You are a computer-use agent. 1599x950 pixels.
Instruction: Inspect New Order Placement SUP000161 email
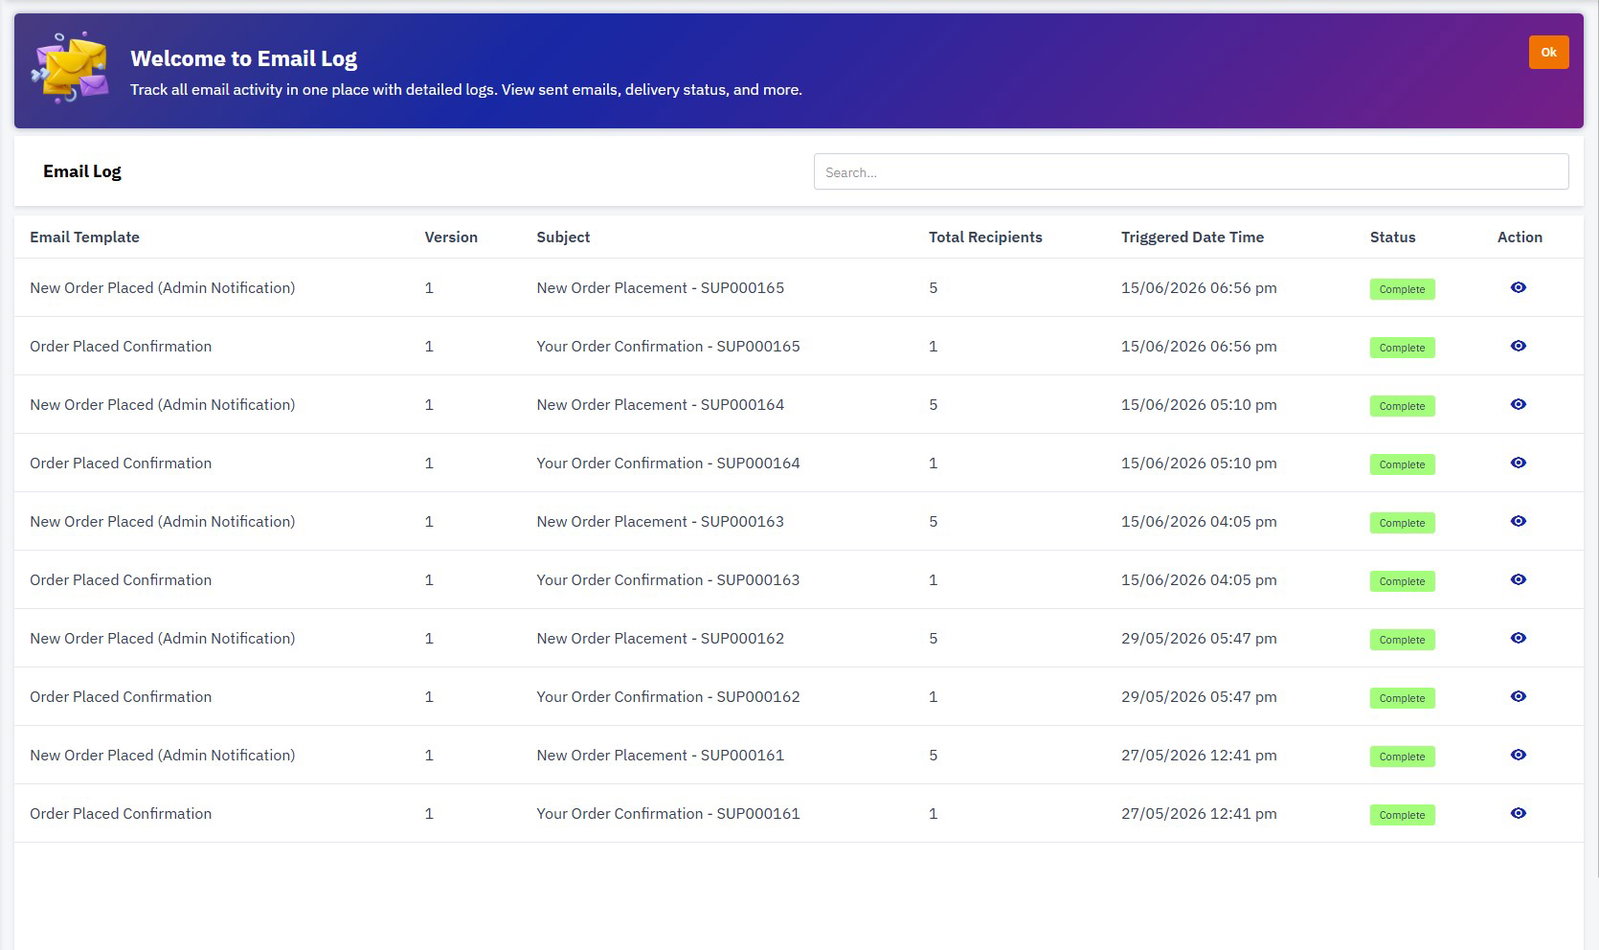1518,756
